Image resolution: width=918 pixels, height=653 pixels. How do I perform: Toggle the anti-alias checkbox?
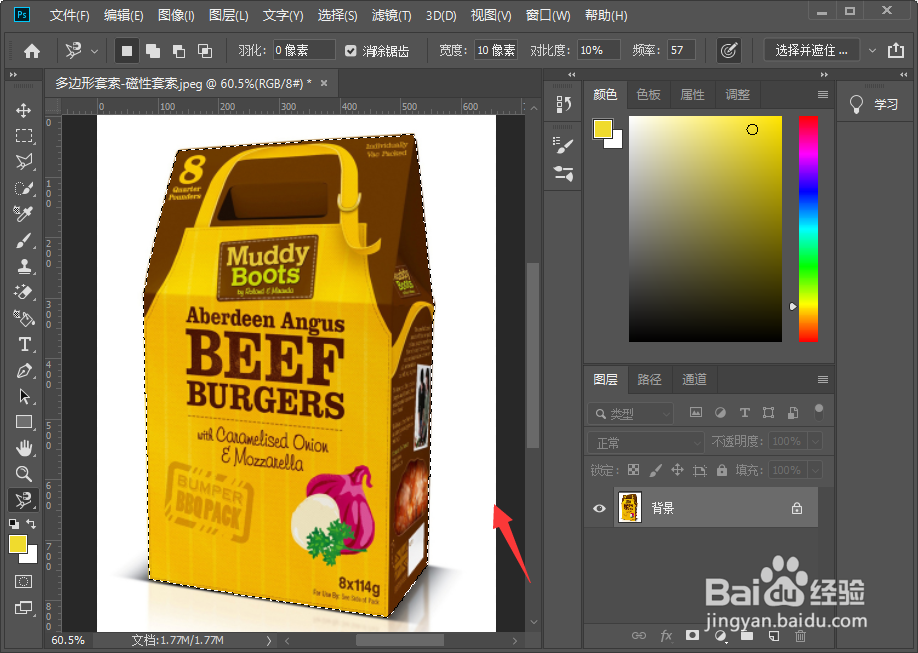[x=350, y=51]
